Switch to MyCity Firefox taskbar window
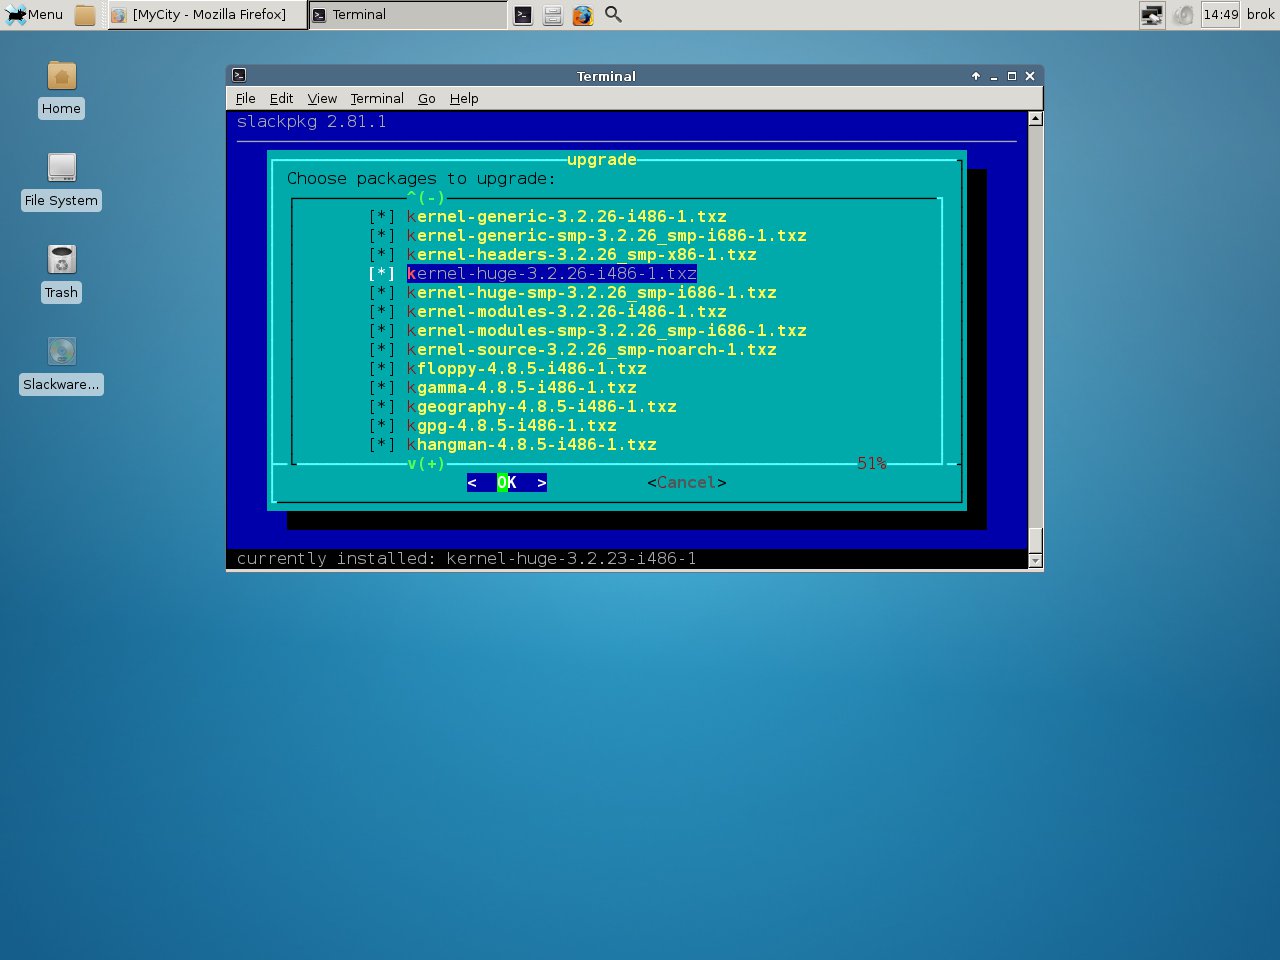 point(207,15)
